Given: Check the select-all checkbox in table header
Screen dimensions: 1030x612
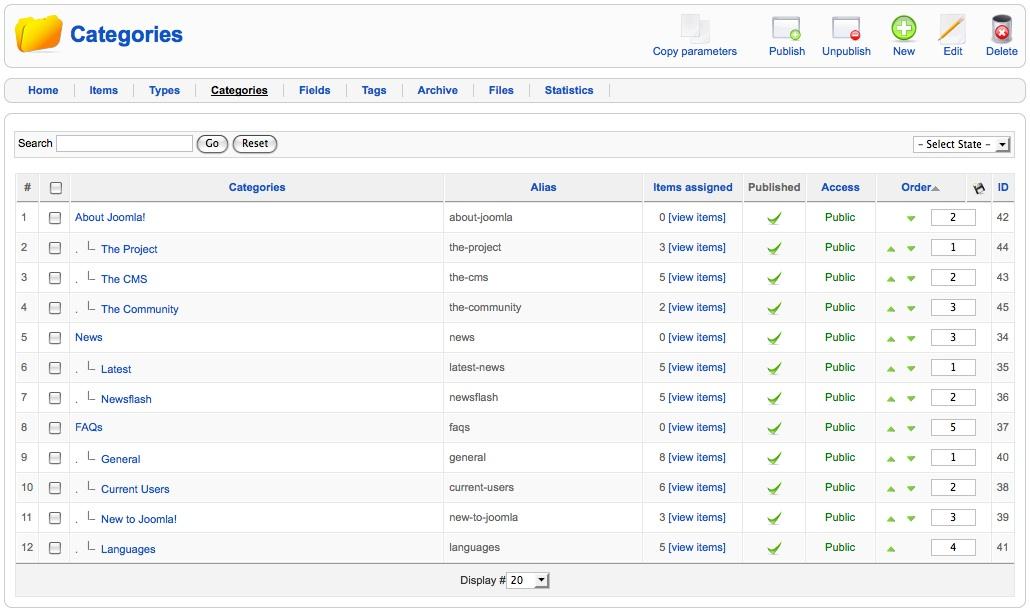Looking at the screenshot, I should click(x=56, y=188).
